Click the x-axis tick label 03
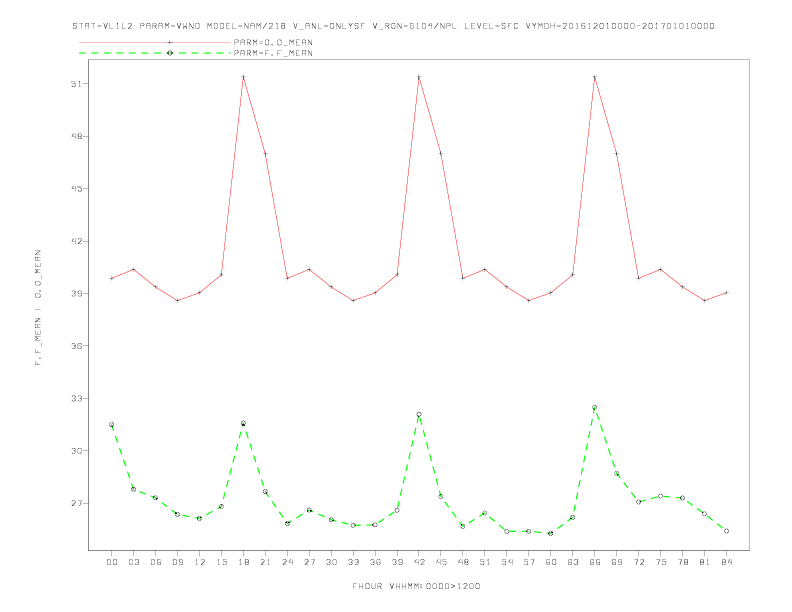Viewport: 792px width, 612px height. 133,562
